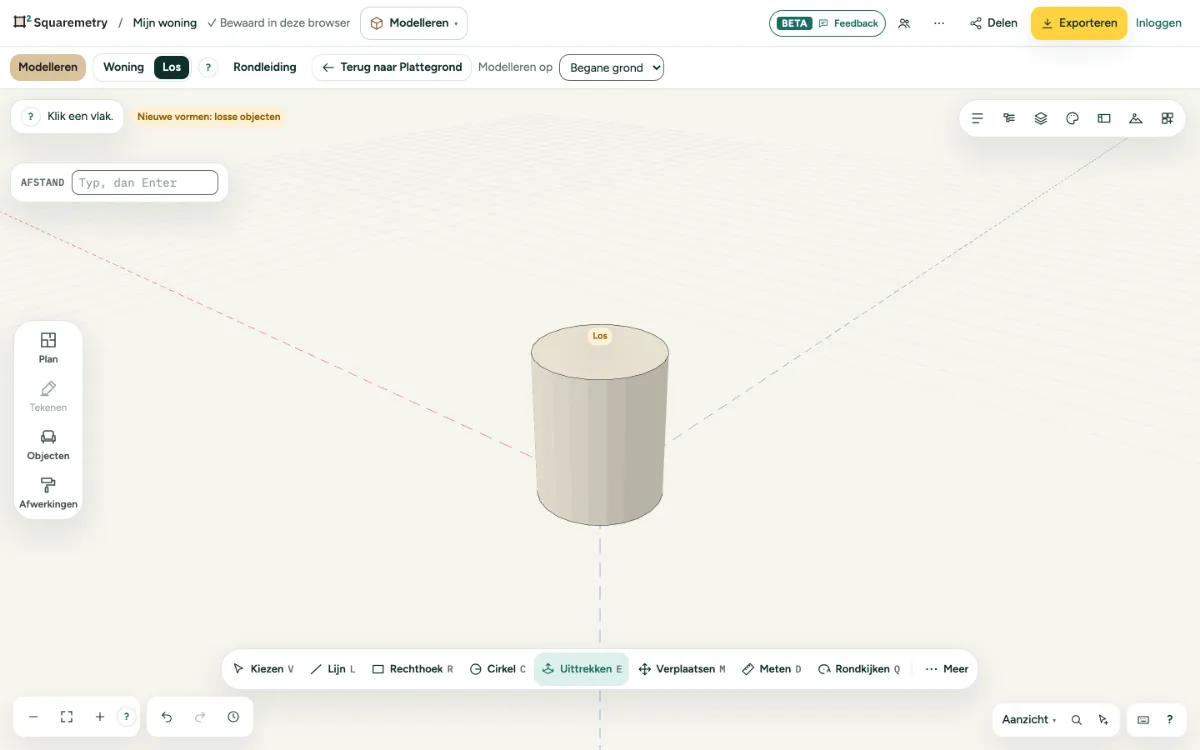1200x750 pixels.
Task: Select the Kiezen tool
Action: coord(263,669)
